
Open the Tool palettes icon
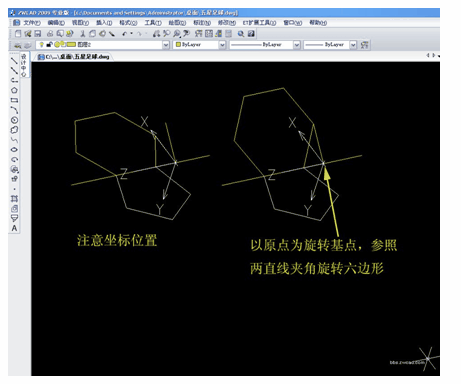[218, 33]
